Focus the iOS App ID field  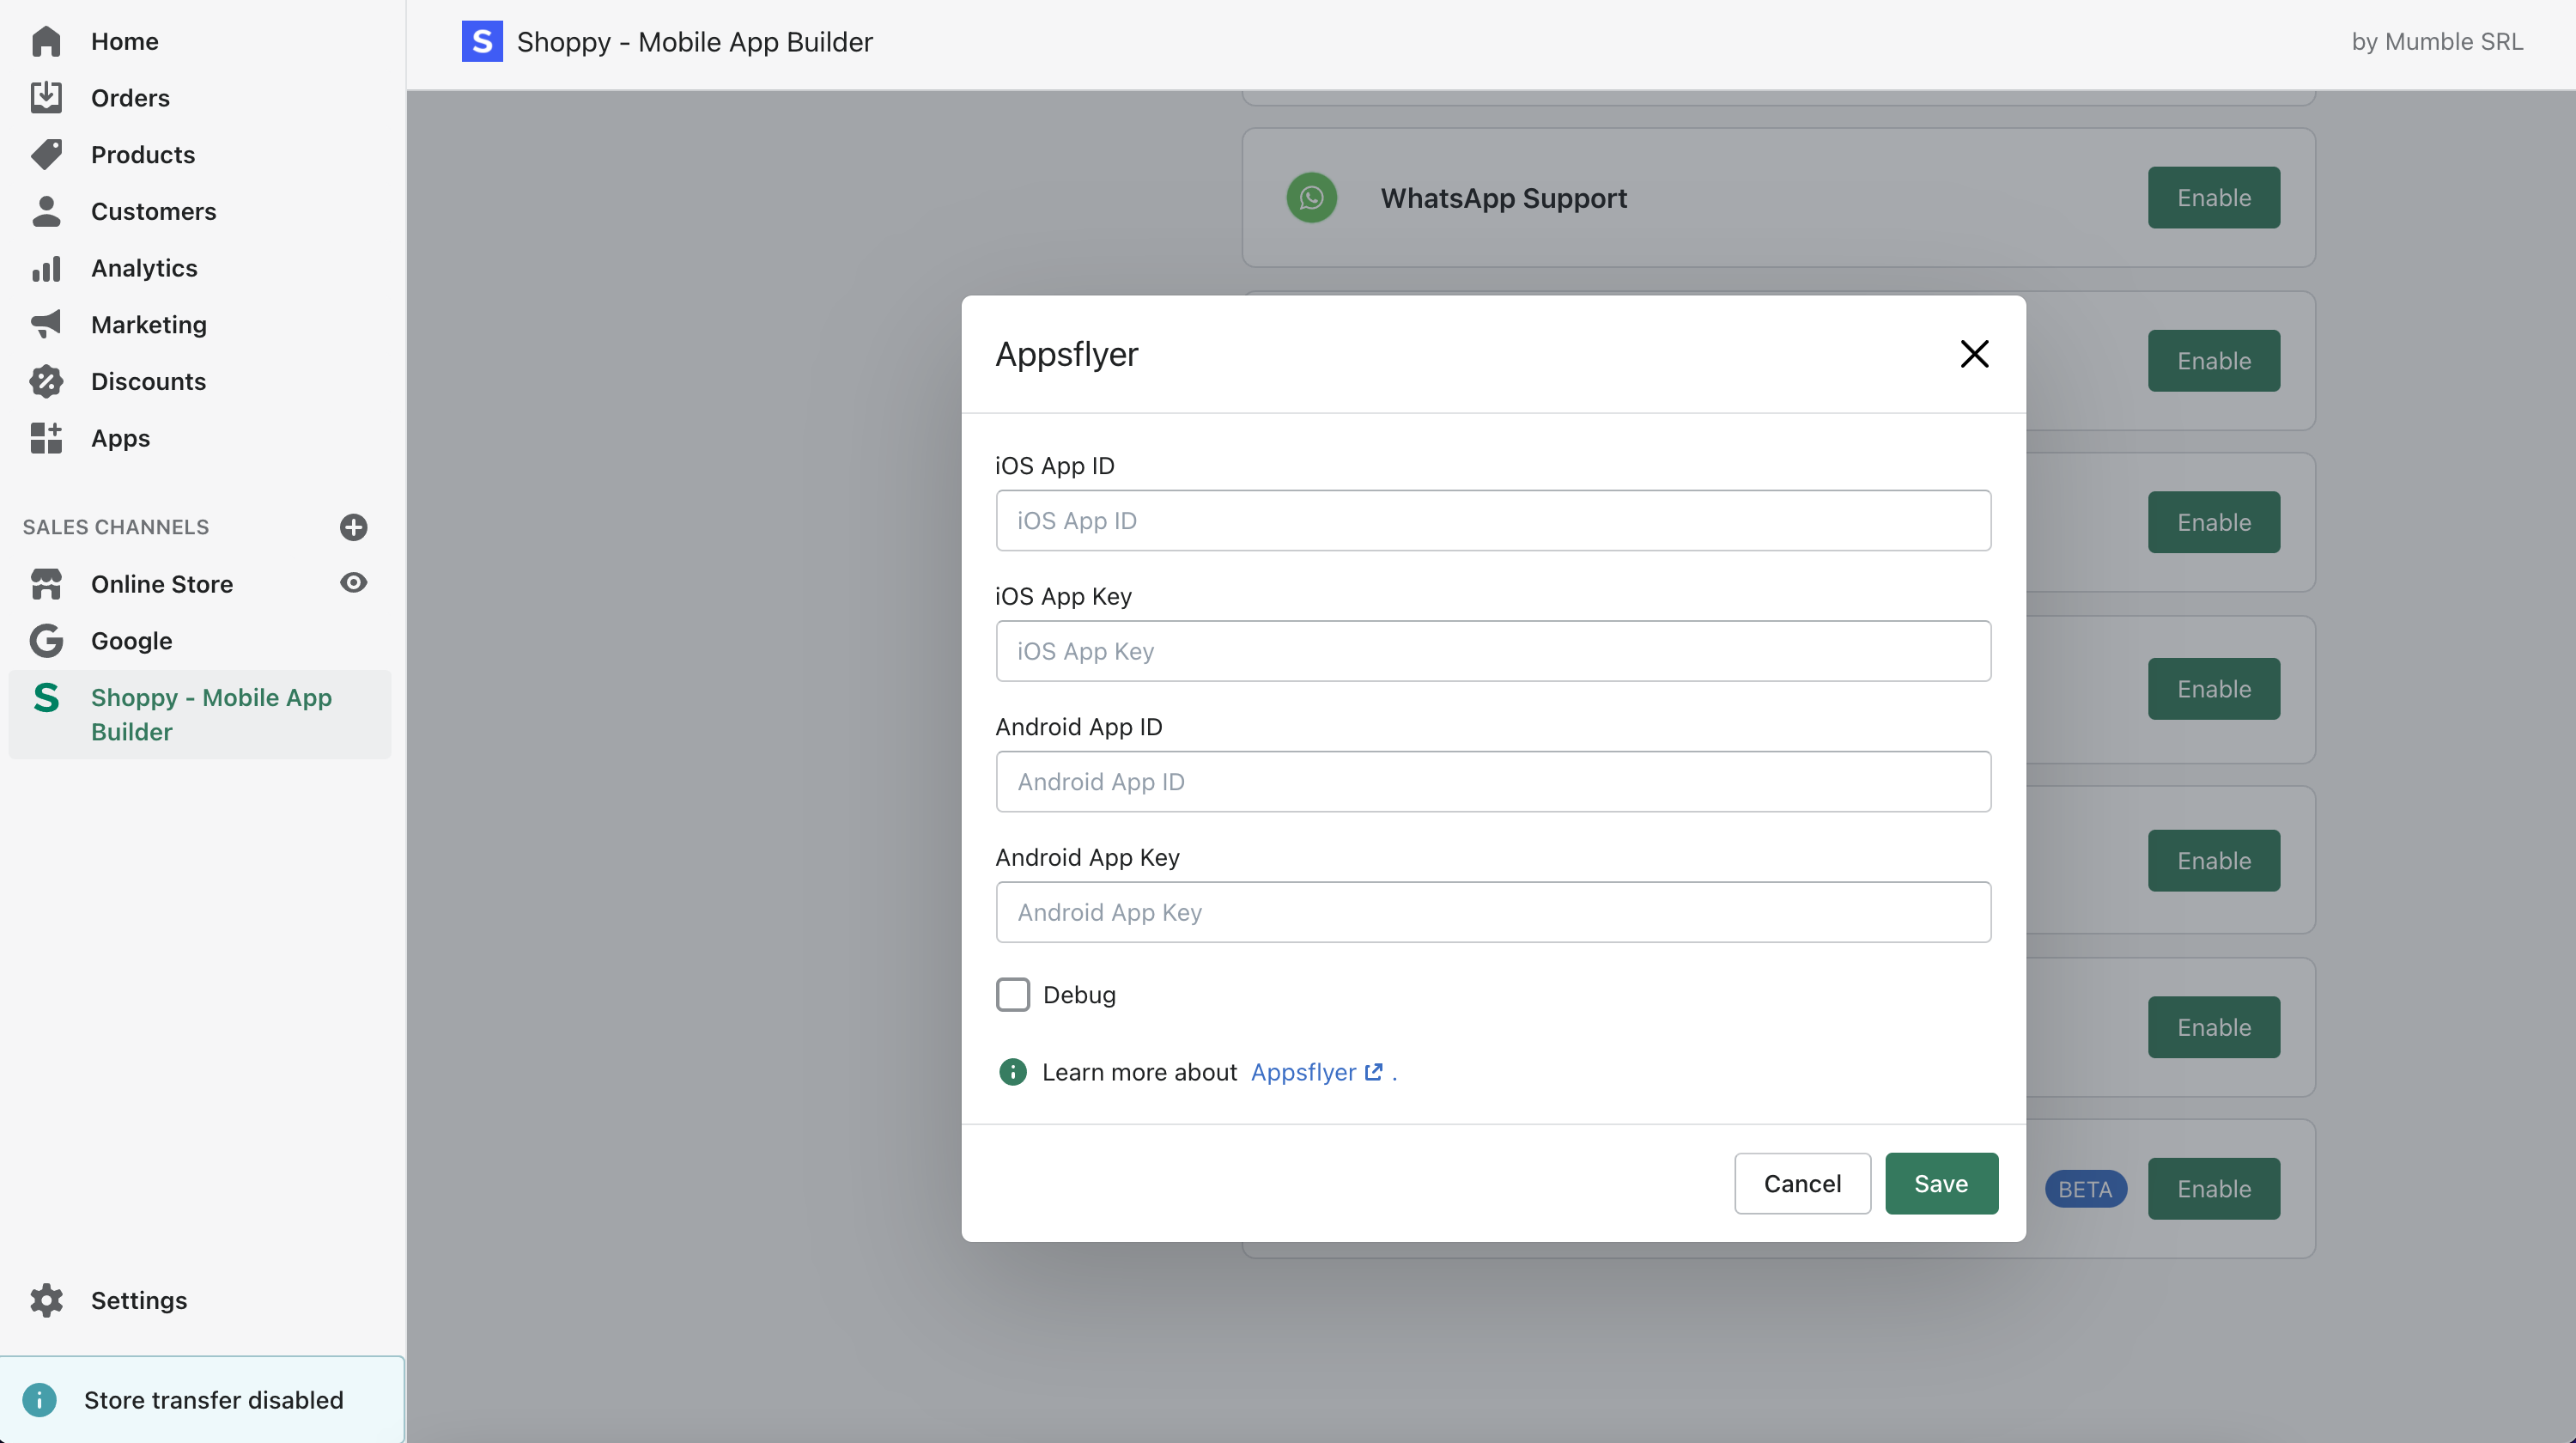click(x=1492, y=520)
